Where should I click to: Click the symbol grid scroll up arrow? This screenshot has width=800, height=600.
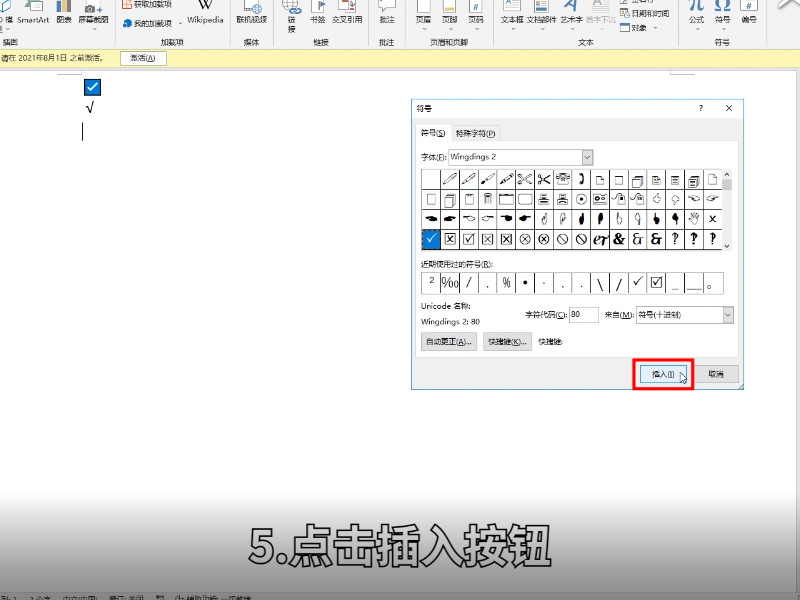(727, 174)
